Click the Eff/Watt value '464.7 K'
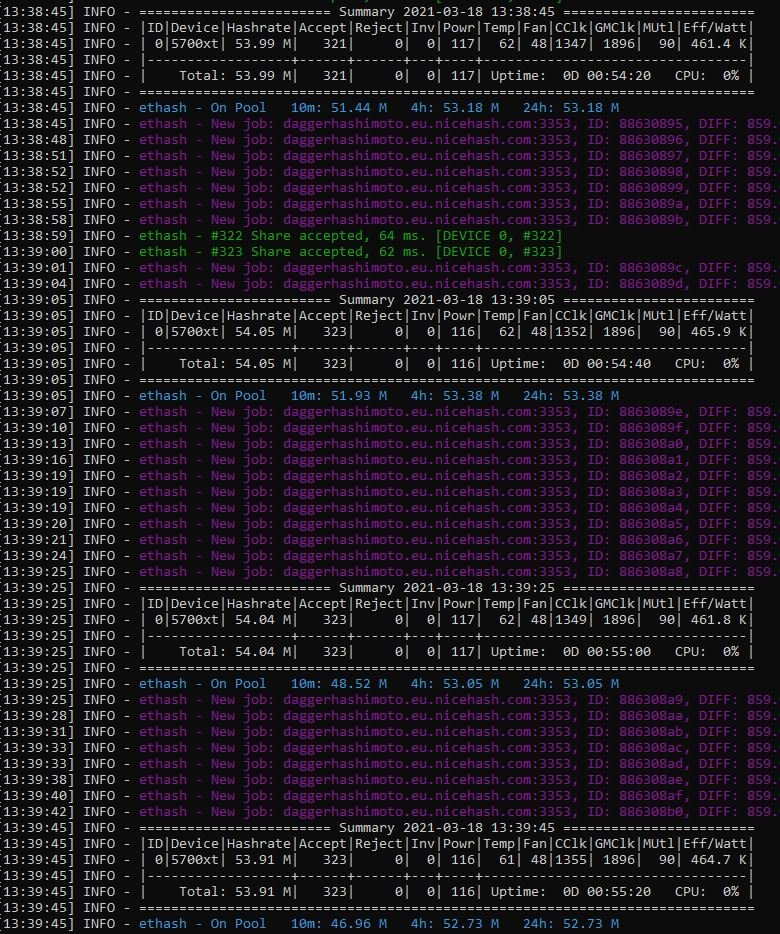Screen dimensions: 780x934 pos(719,860)
